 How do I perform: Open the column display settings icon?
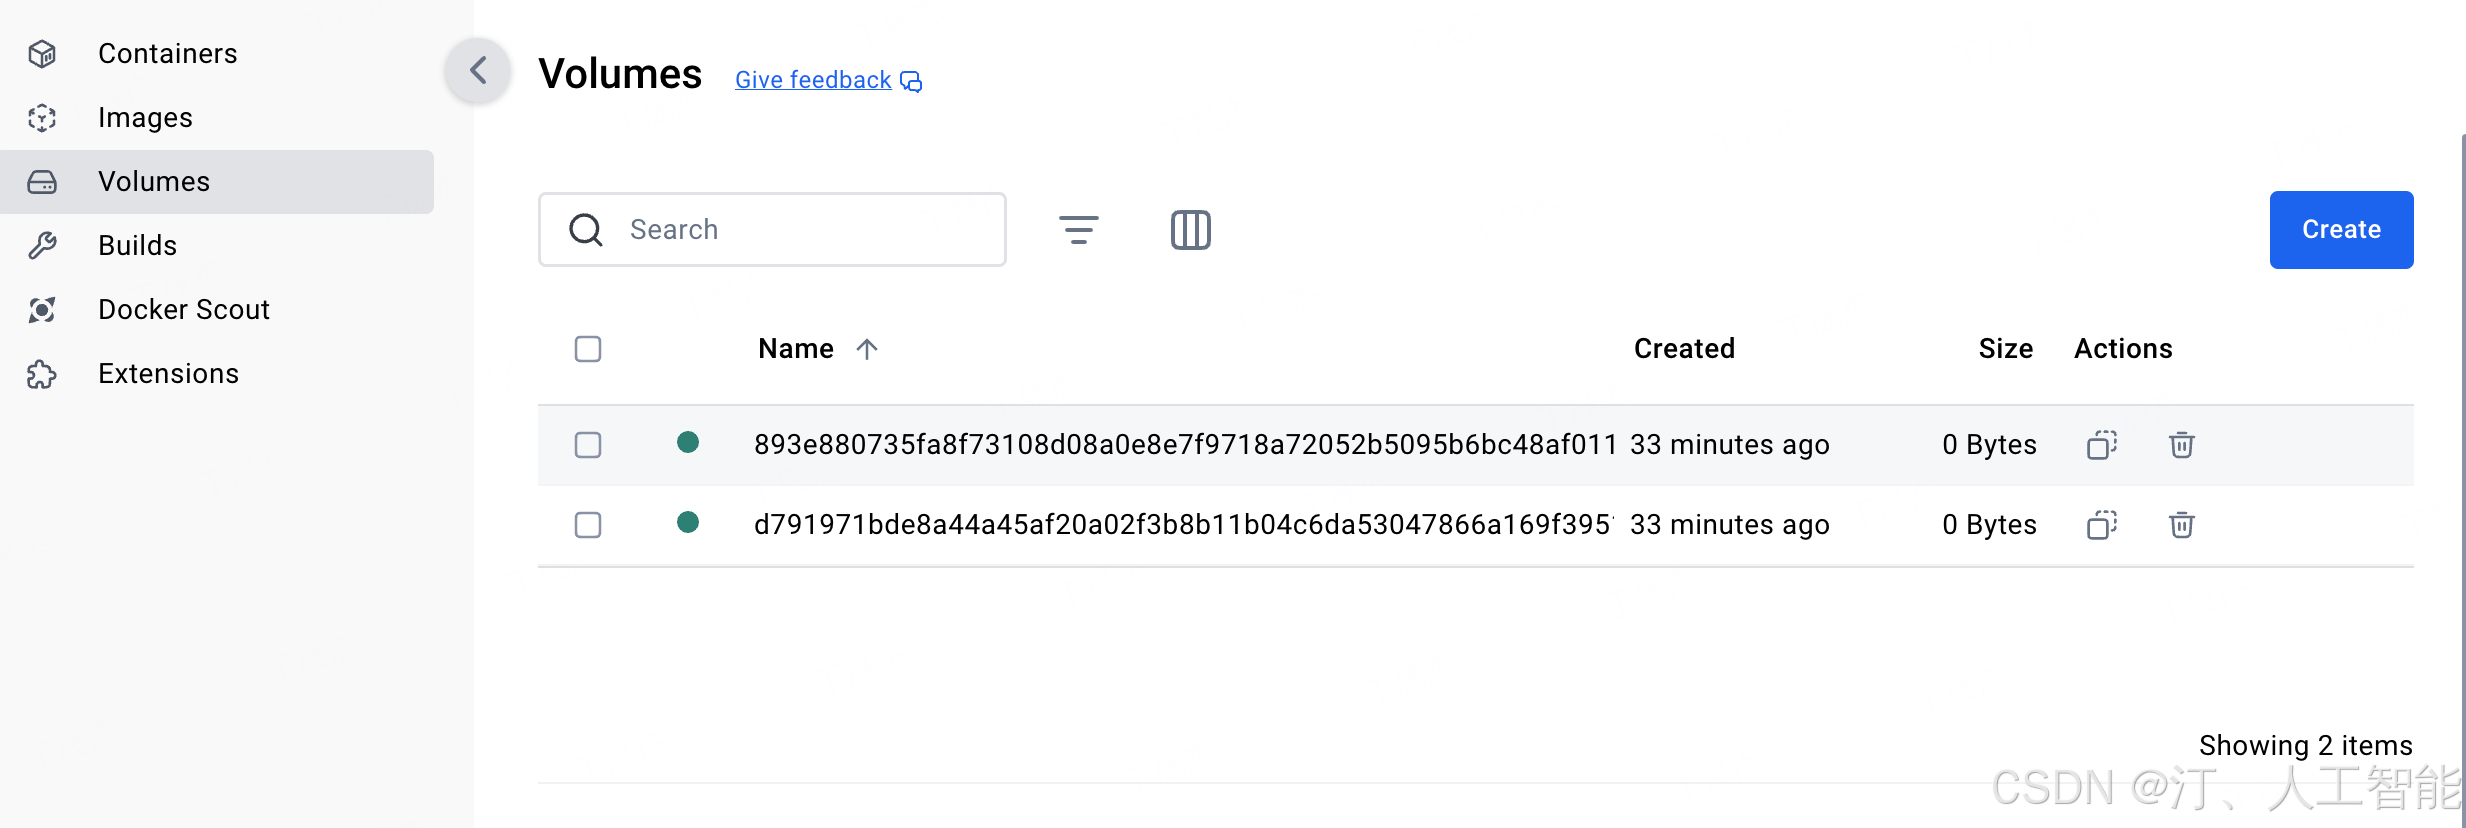[x=1190, y=230]
